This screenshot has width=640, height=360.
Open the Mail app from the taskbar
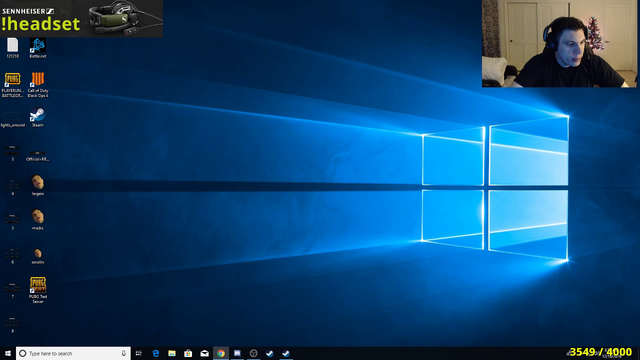[x=204, y=353]
